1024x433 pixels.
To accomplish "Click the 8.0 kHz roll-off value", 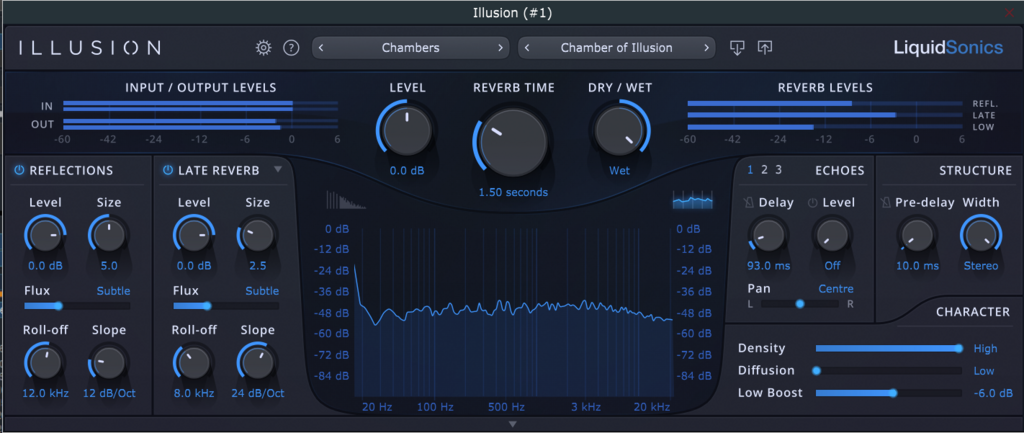I will 194,394.
